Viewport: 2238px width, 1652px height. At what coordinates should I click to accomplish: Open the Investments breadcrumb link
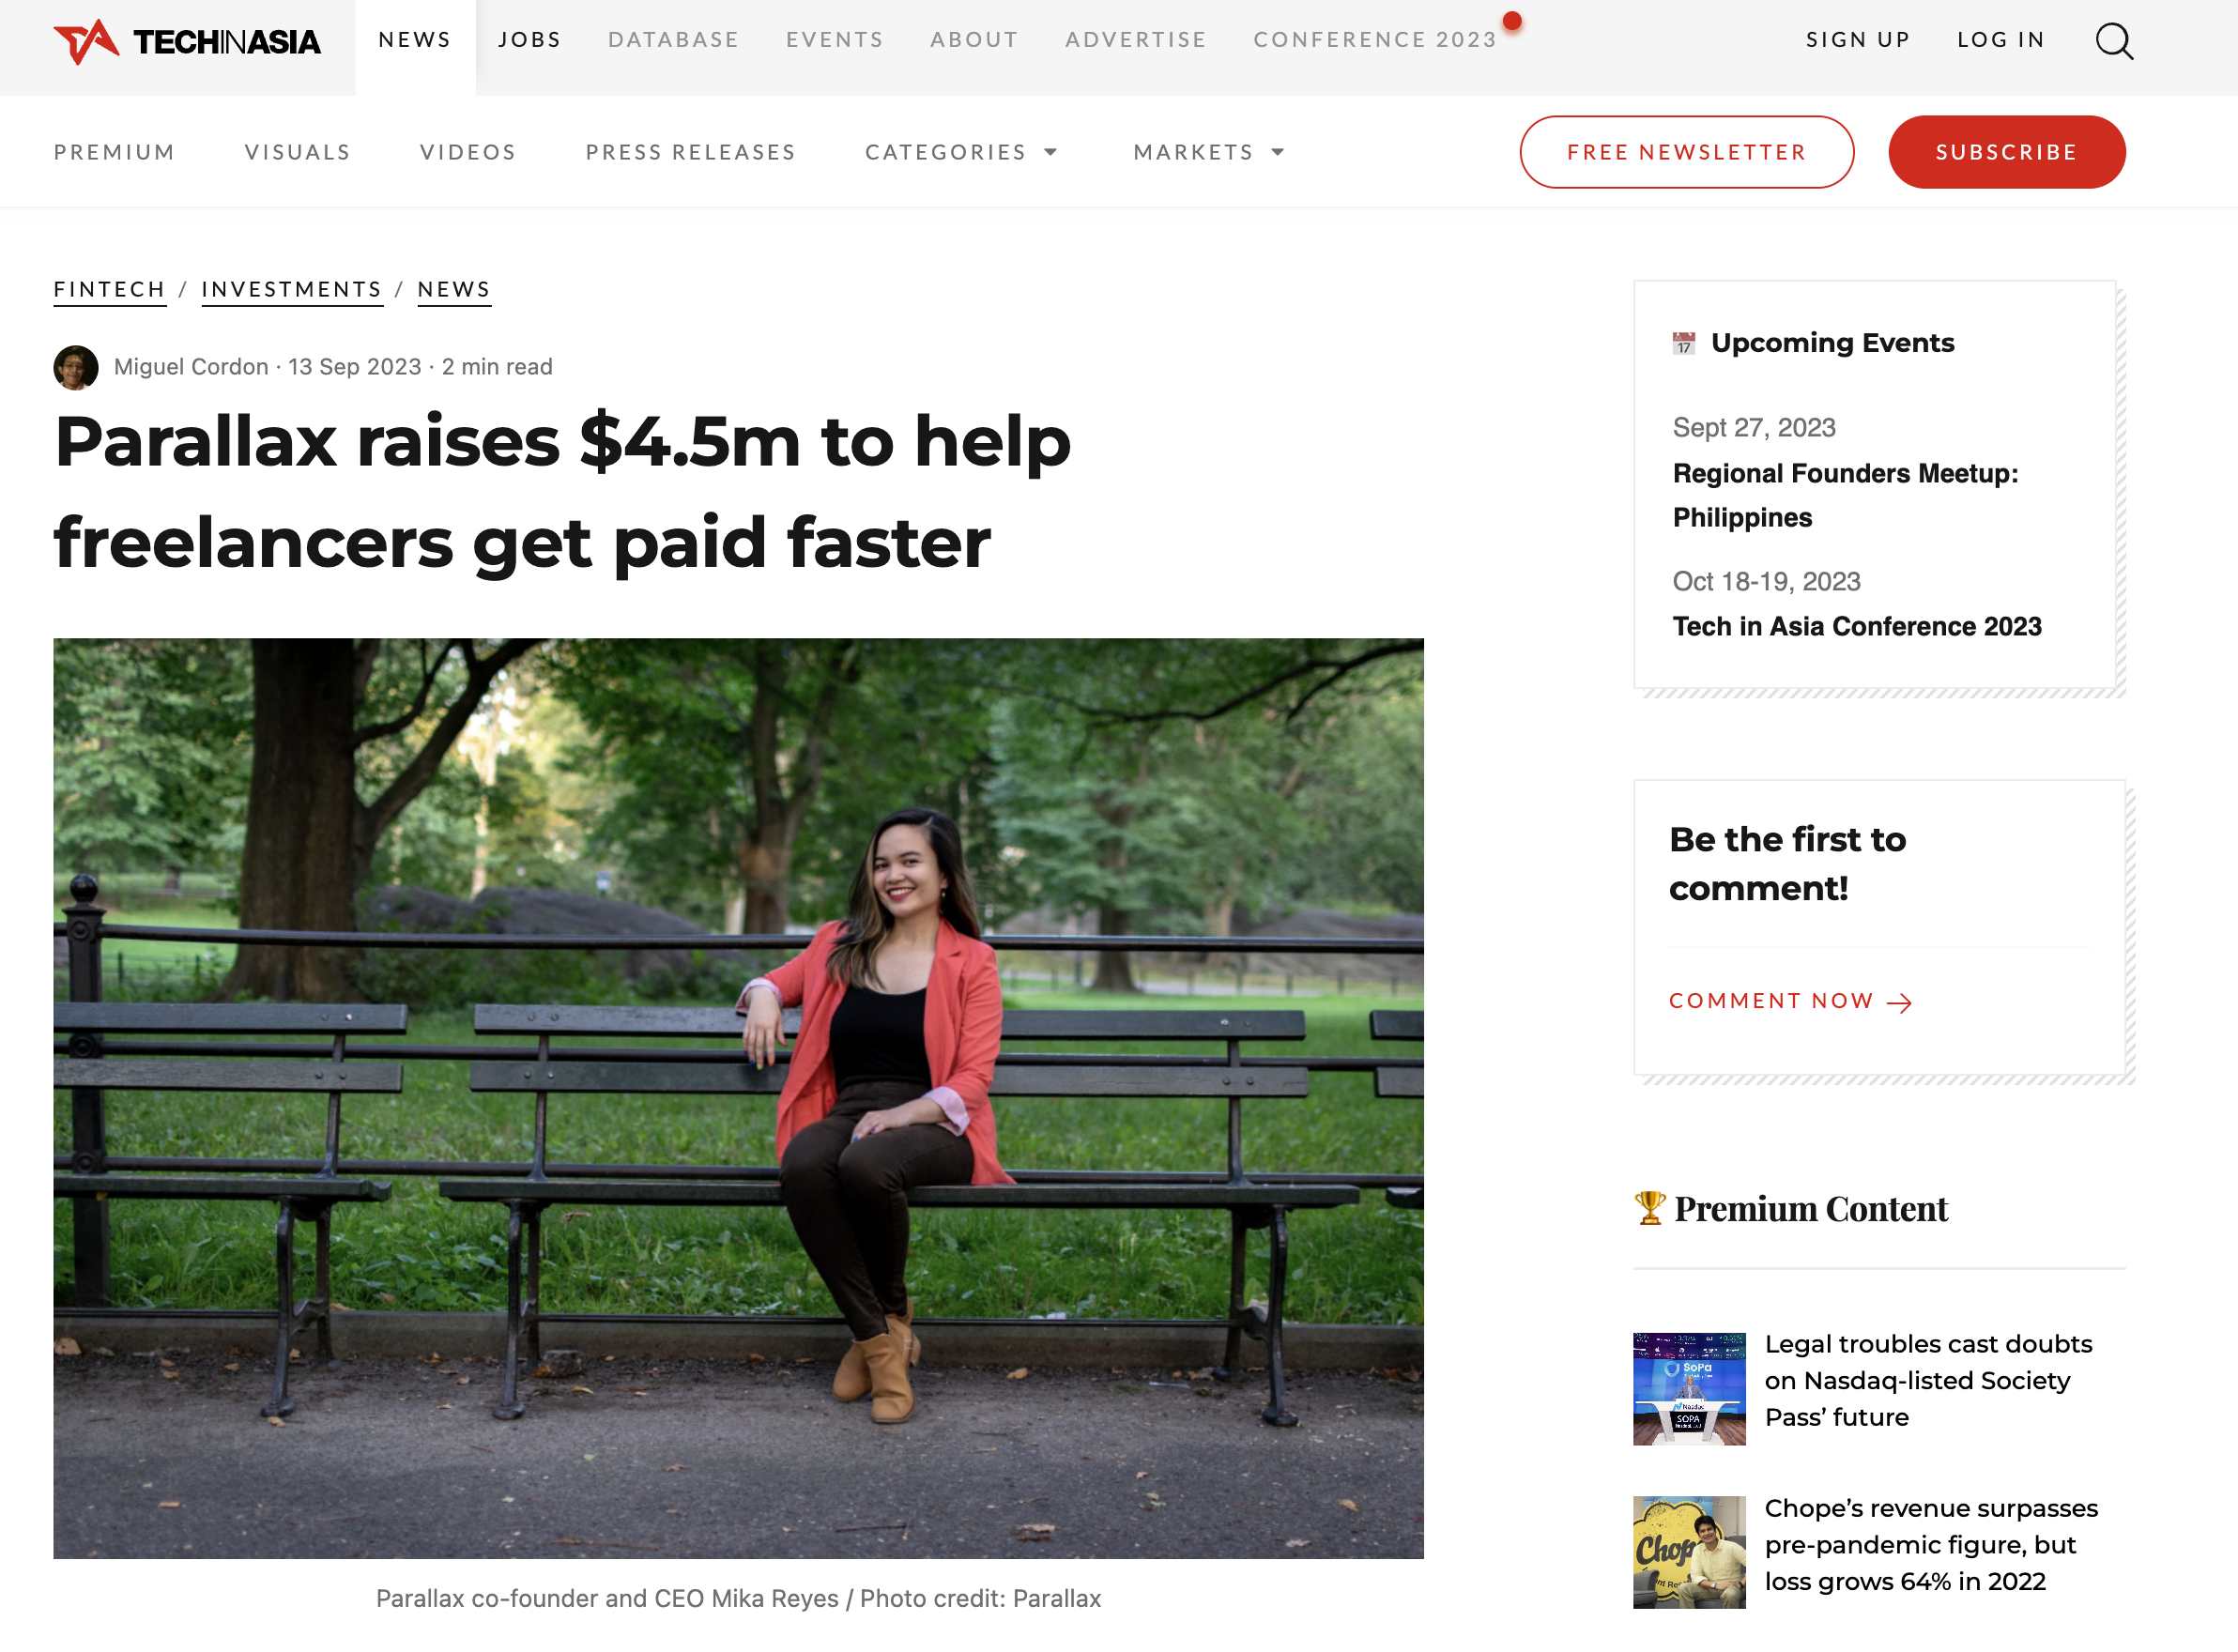(292, 290)
